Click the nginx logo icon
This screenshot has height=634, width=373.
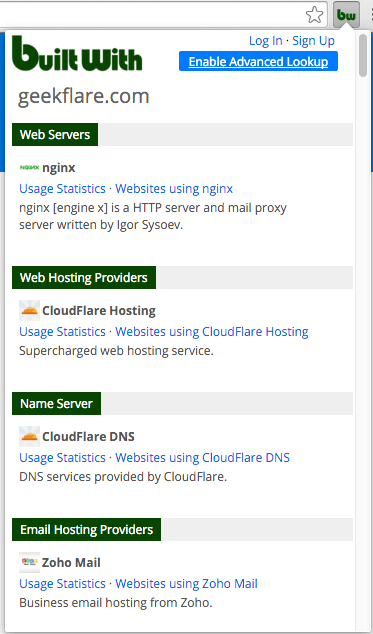pos(30,167)
